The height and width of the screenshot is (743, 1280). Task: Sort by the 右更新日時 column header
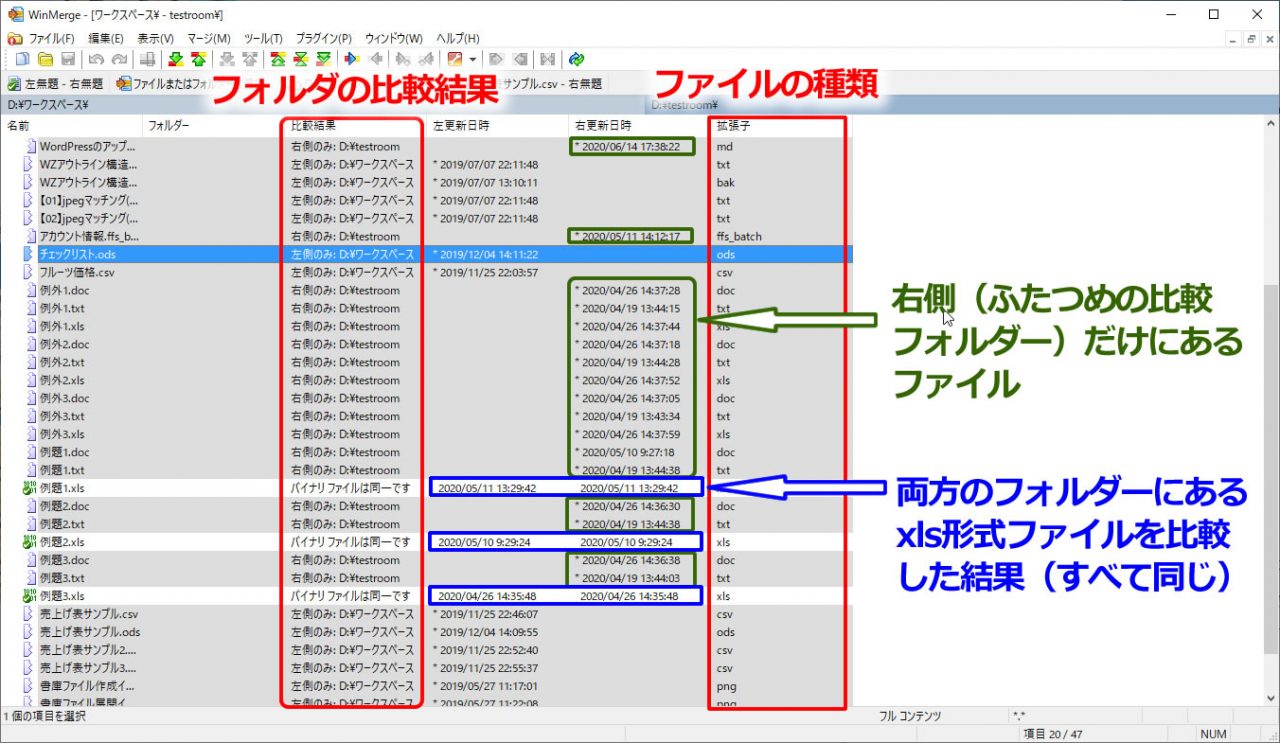click(640, 127)
